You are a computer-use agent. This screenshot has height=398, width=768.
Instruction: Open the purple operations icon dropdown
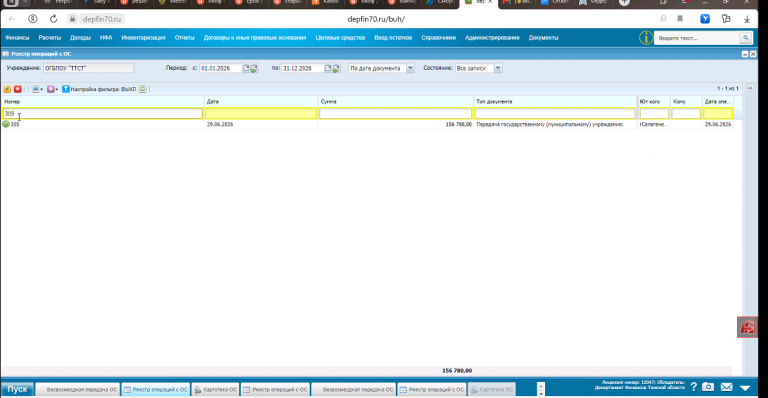[52, 89]
